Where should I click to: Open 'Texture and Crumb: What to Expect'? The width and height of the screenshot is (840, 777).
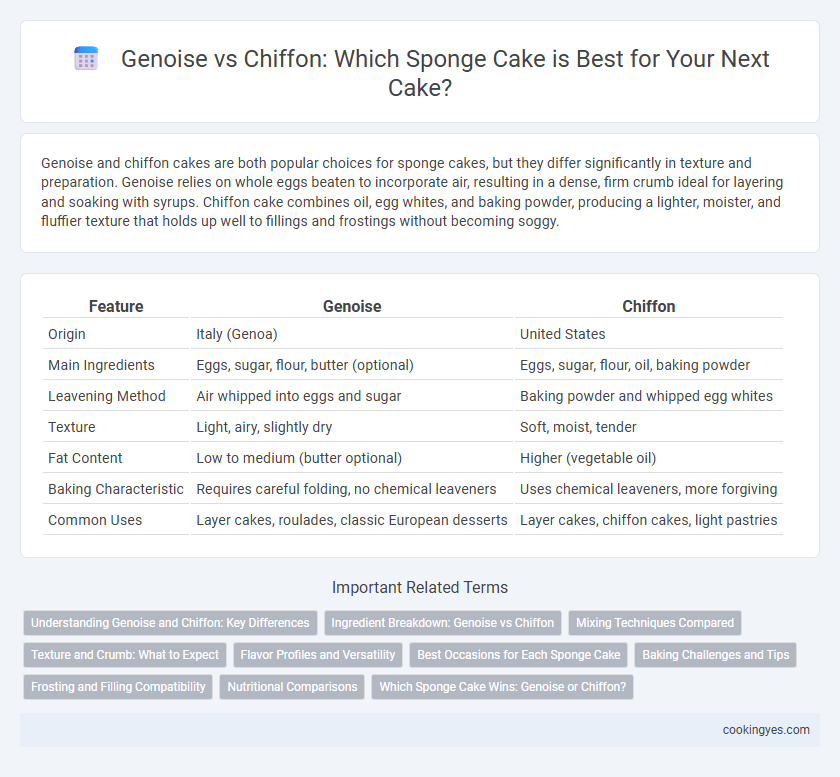125,655
